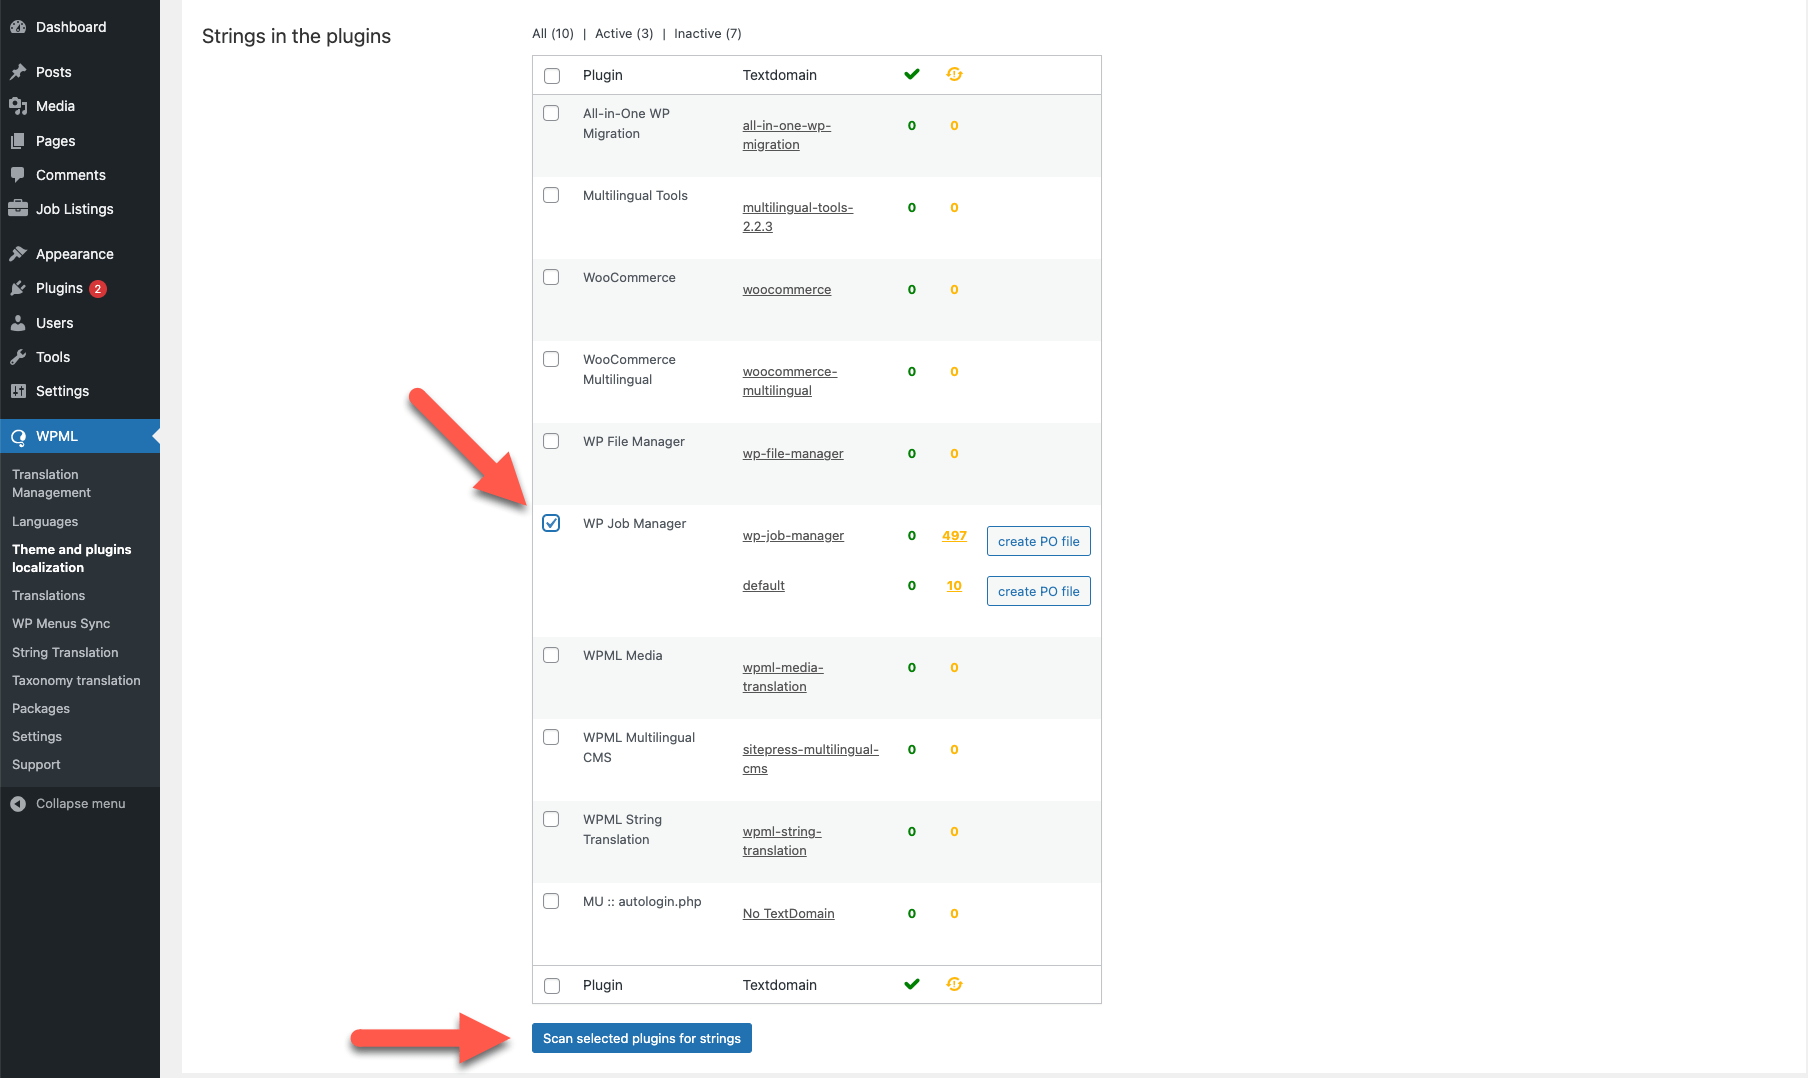Open the wp-job-manager textdomain link

(793, 536)
